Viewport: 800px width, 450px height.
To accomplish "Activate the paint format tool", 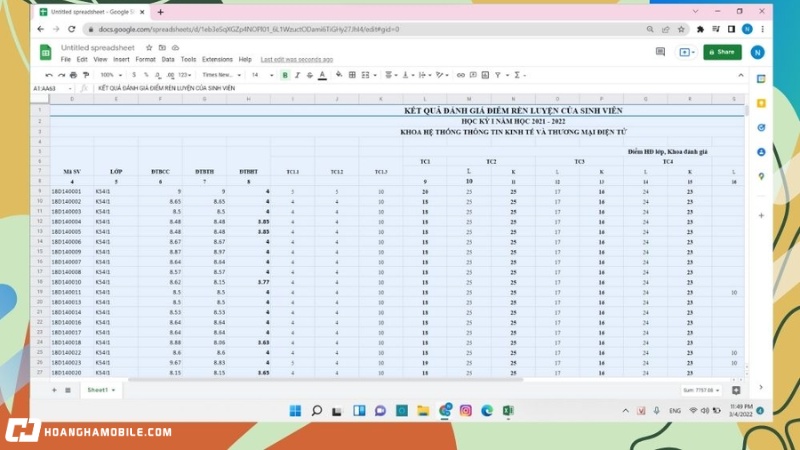I will 86,75.
